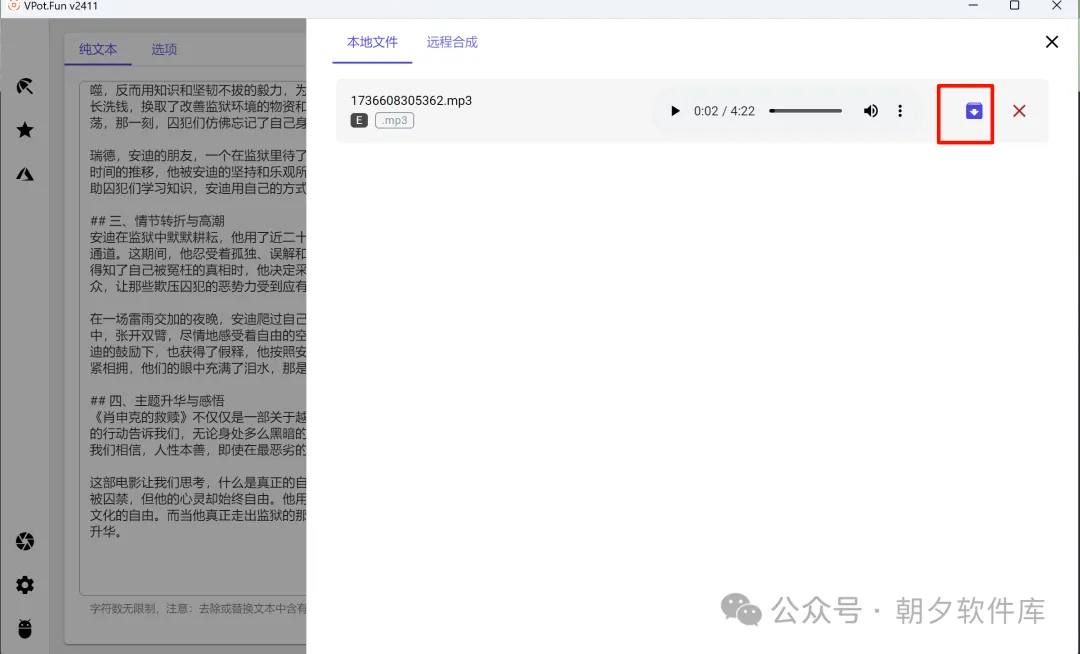Click the playback progress bar
1080x654 pixels.
pos(805,111)
